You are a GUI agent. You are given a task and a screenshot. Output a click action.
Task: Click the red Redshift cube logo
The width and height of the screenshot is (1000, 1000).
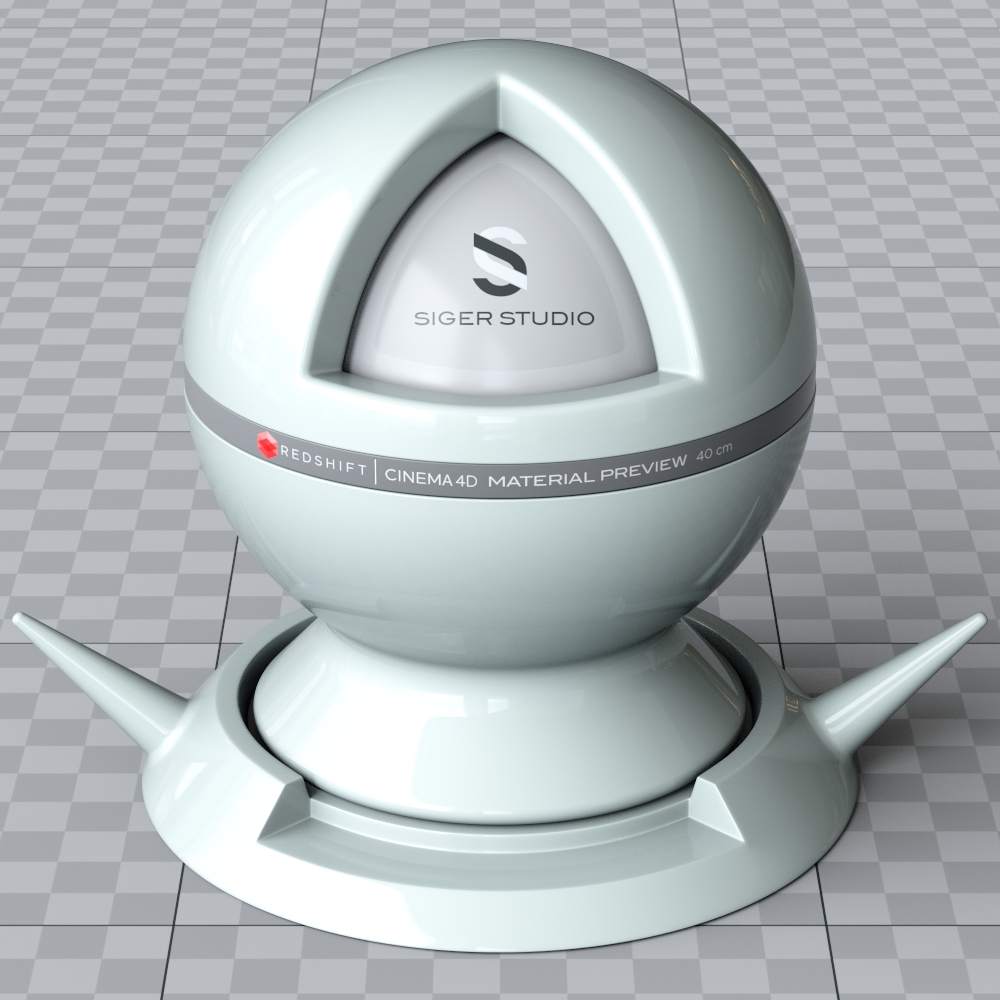(x=267, y=445)
